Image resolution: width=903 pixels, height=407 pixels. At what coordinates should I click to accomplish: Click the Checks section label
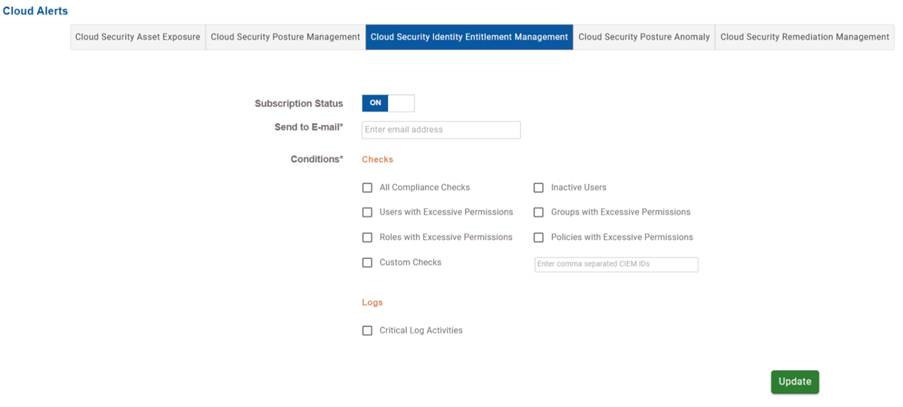click(x=377, y=159)
